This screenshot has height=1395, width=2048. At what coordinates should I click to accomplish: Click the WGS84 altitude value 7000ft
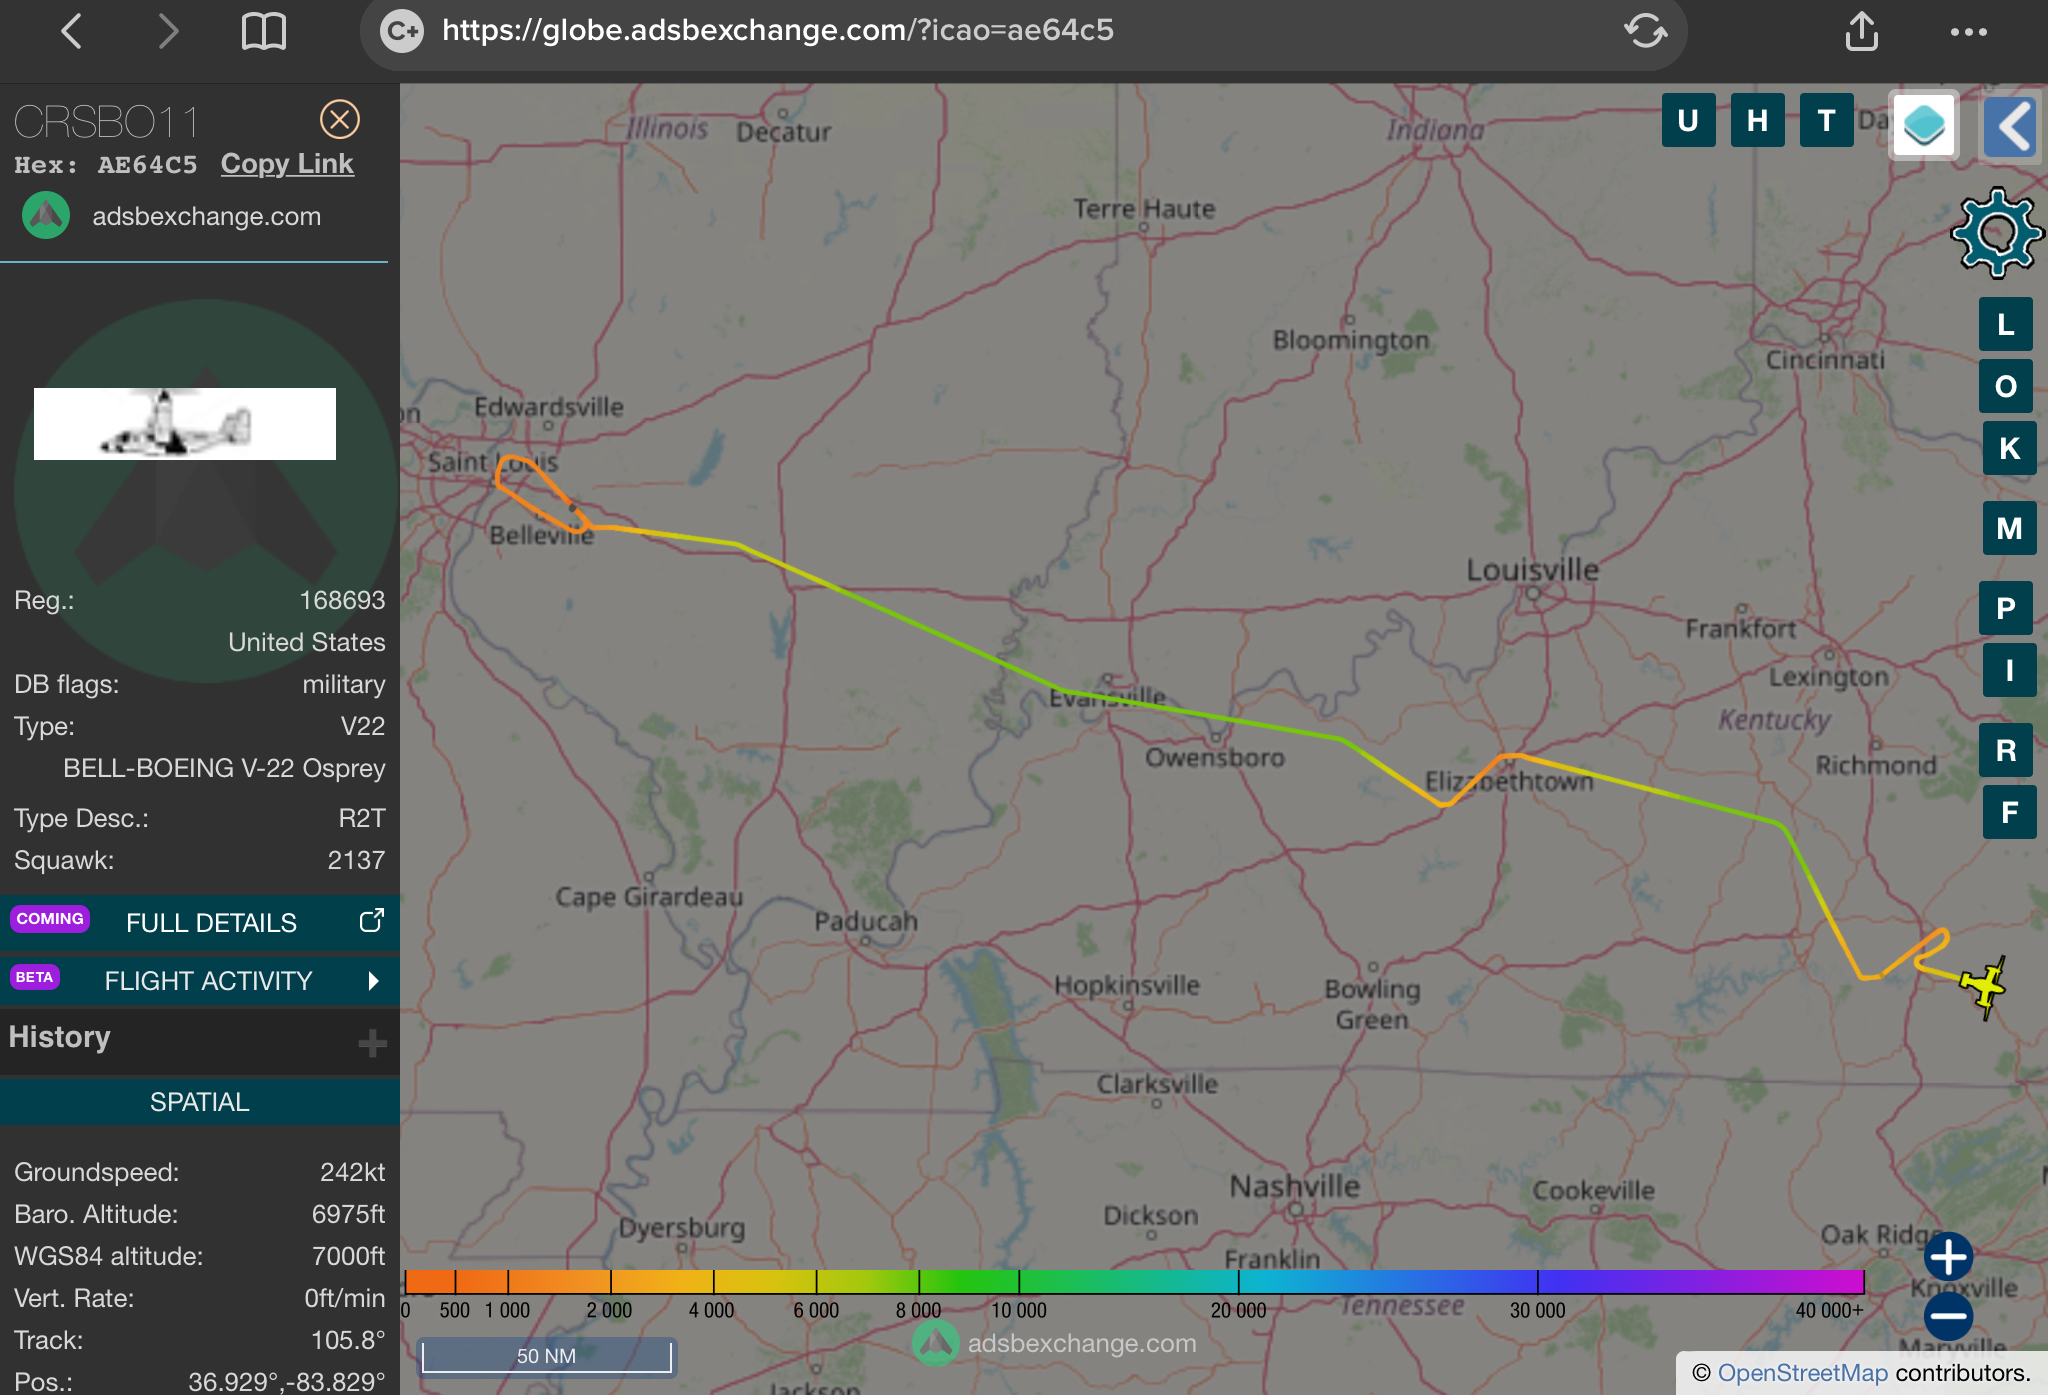coord(348,1256)
